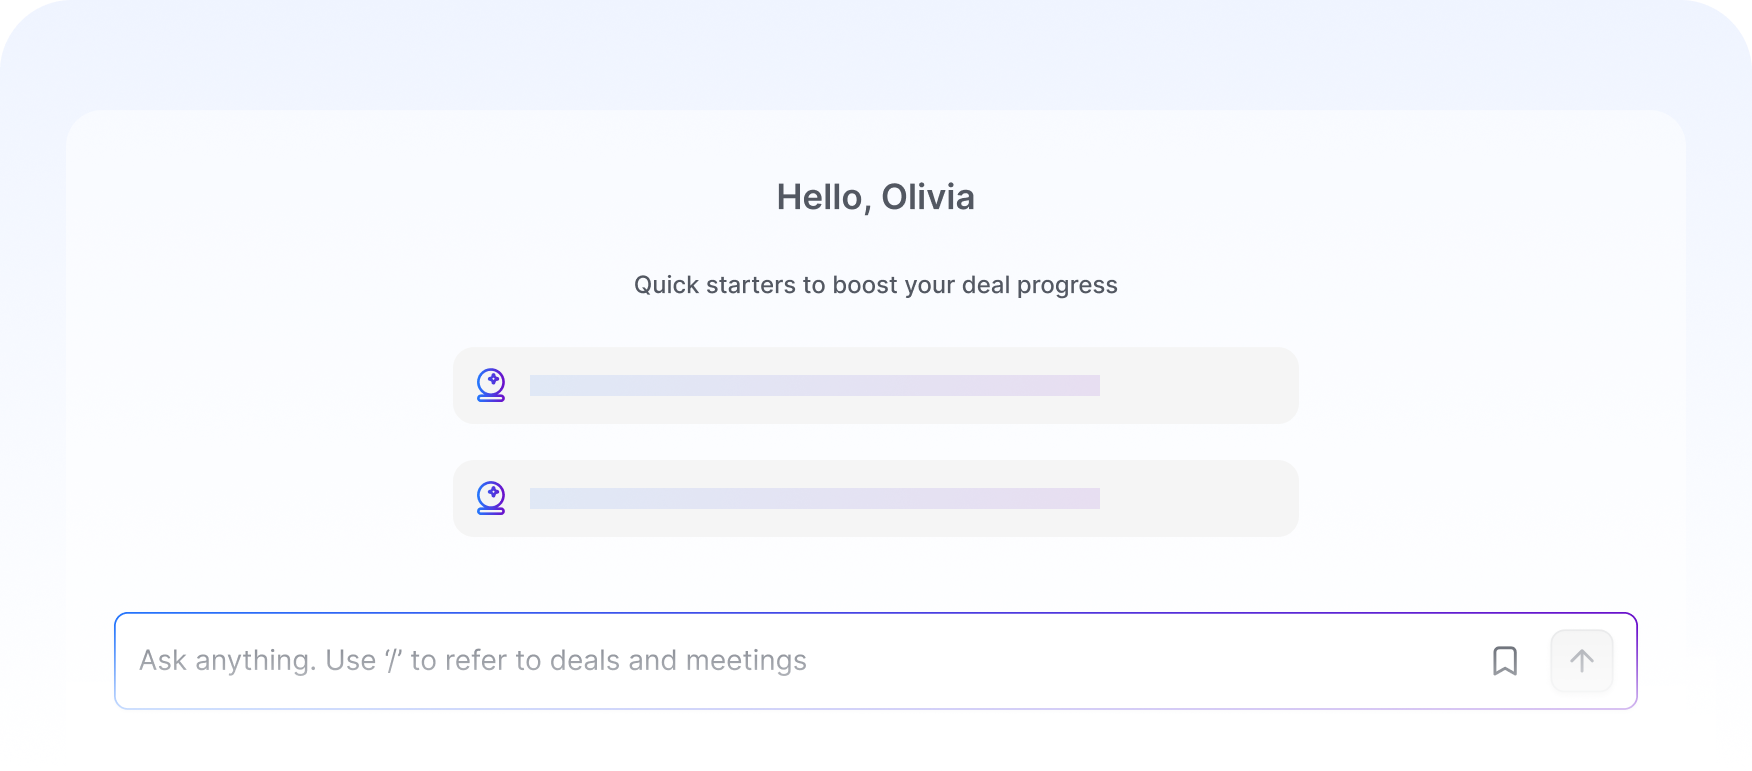The height and width of the screenshot is (771, 1752).
Task: Click empty right side of second starter card
Action: click(1198, 498)
